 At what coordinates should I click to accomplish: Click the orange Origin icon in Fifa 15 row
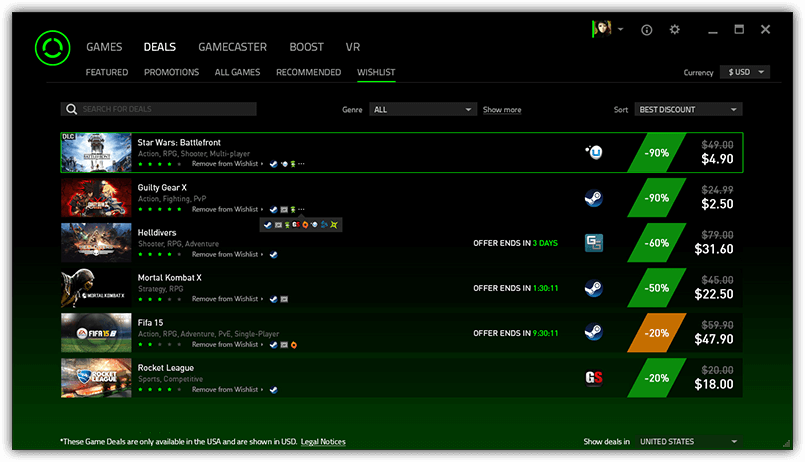pos(294,345)
